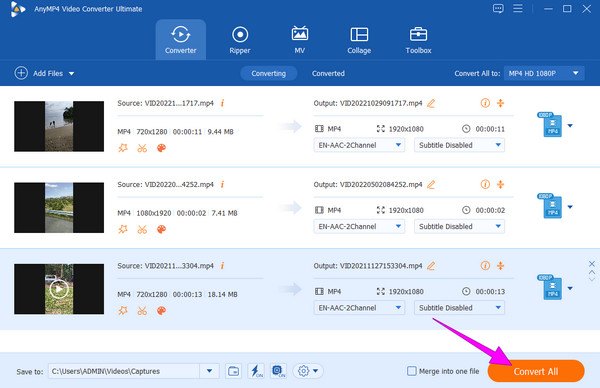
Task: Open enhance effects for VID20220...4252.mp4
Action: tap(123, 229)
